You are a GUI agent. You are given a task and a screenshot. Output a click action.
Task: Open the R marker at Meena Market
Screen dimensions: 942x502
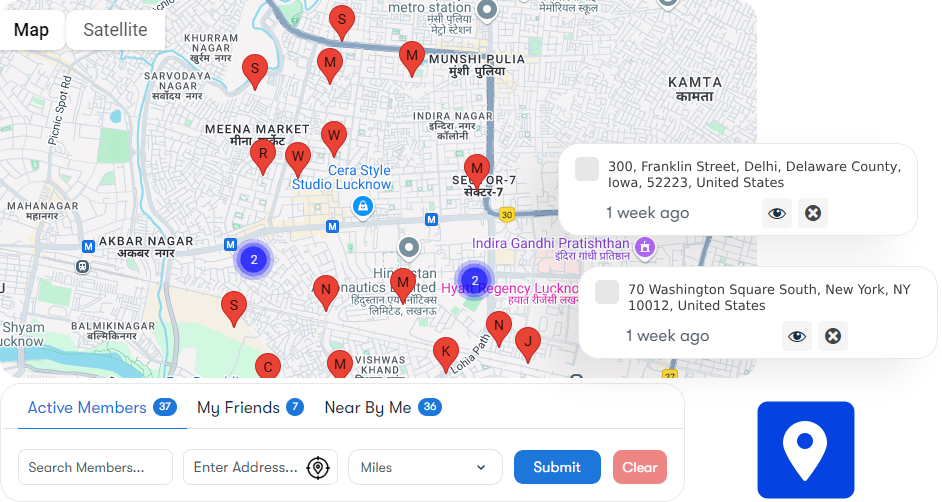point(263,157)
